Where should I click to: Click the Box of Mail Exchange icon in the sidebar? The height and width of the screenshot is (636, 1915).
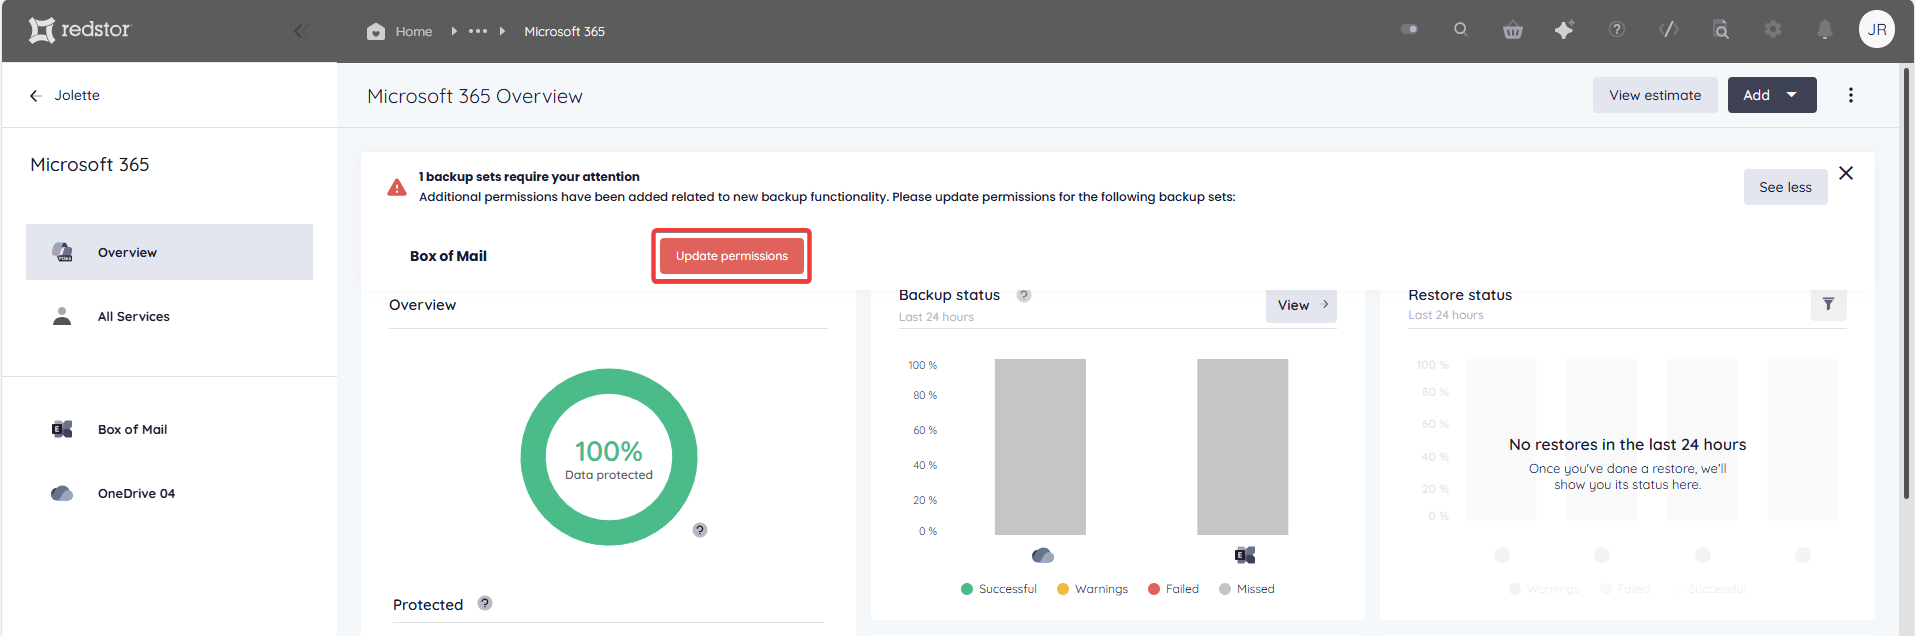click(62, 429)
